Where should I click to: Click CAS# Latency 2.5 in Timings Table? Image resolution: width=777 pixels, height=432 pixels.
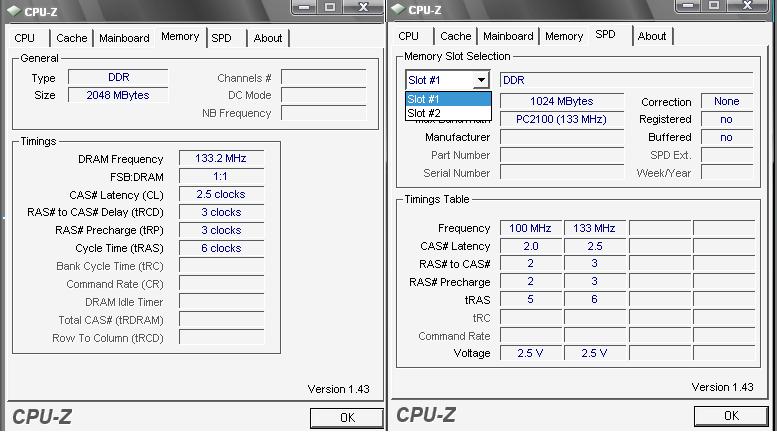coord(595,246)
